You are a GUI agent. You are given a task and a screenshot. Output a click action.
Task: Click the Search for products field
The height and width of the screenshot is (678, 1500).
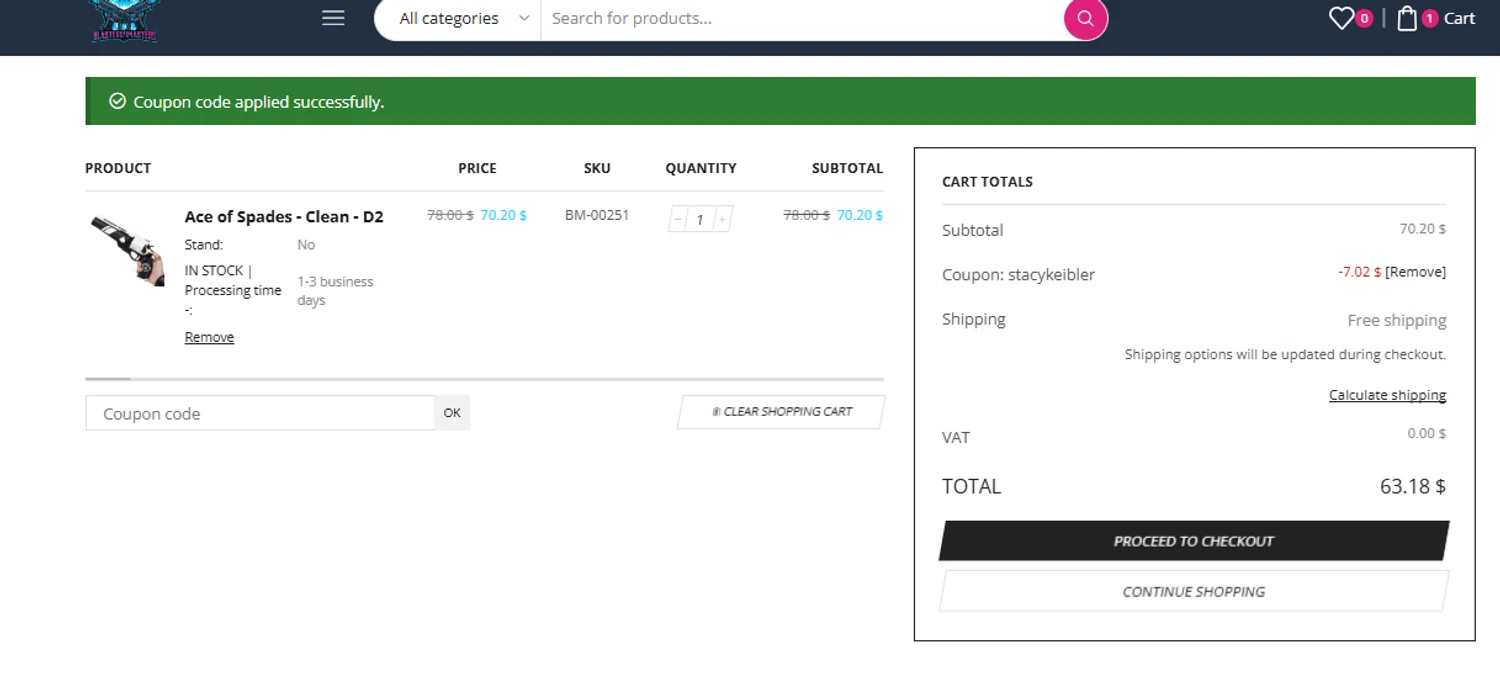800,18
